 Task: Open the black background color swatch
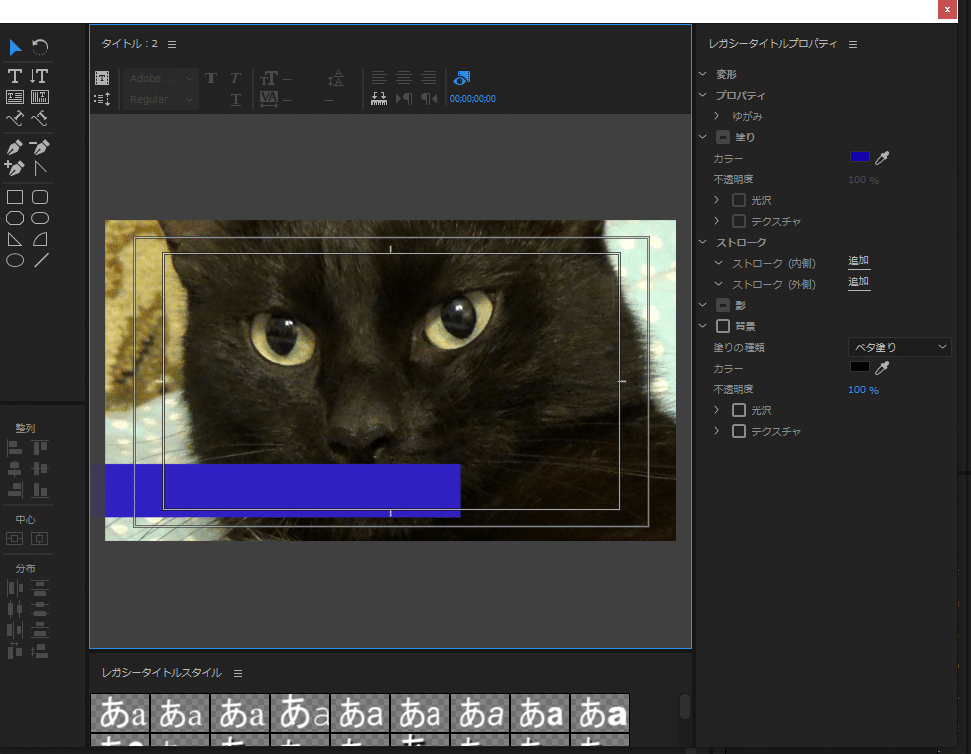[860, 366]
